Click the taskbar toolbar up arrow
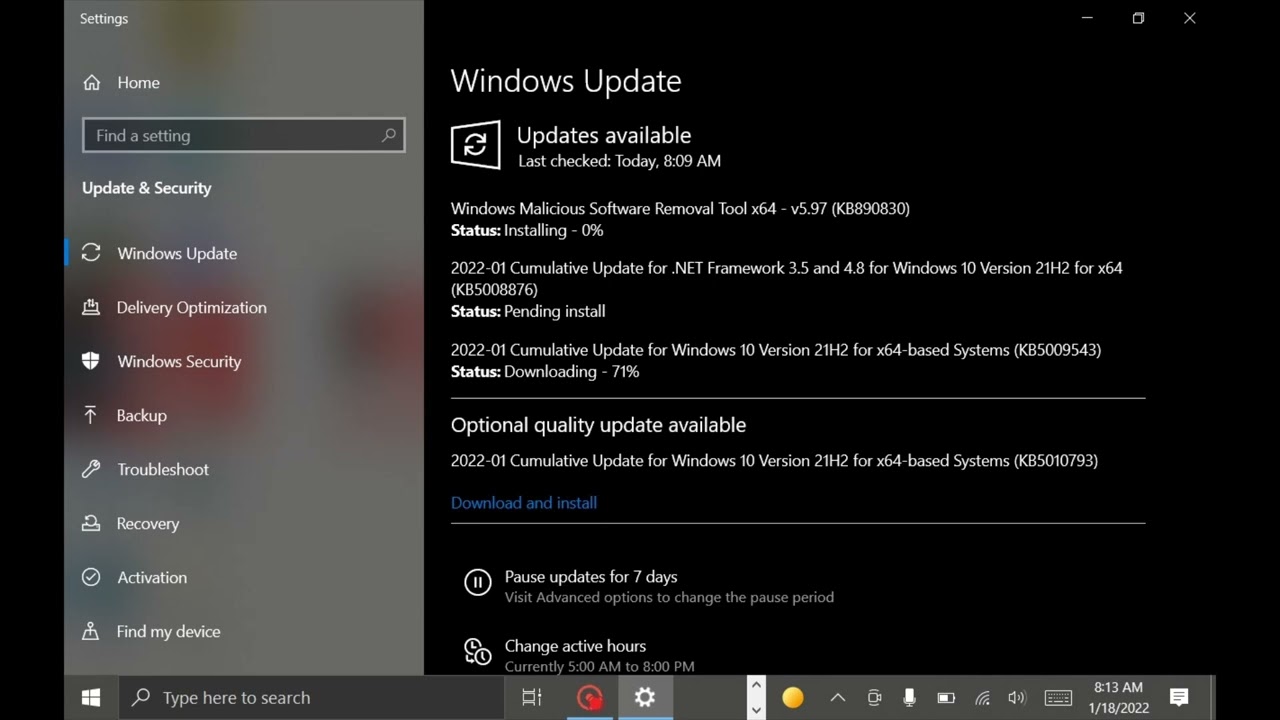The height and width of the screenshot is (720, 1280). (757, 685)
